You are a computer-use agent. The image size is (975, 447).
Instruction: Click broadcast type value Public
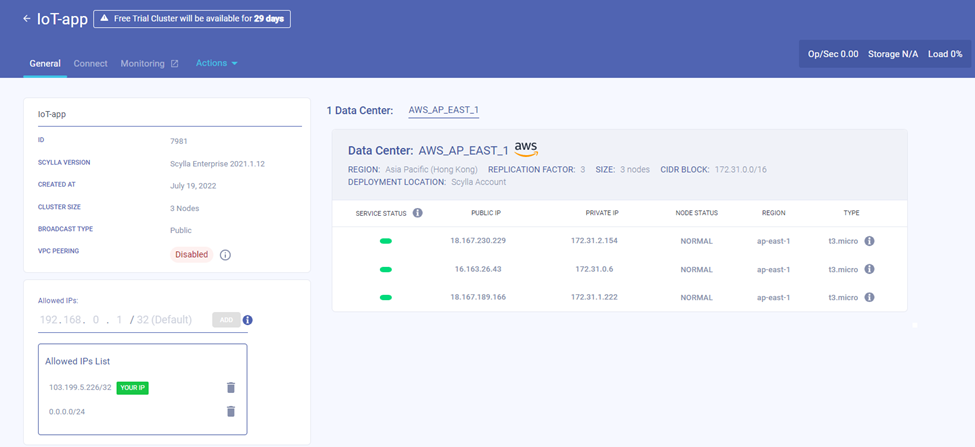180,230
